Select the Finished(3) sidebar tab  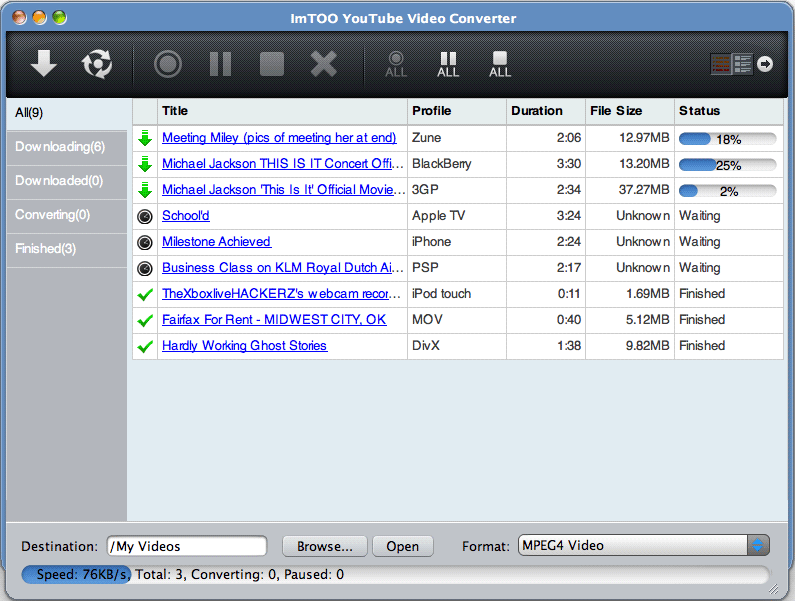coord(66,249)
